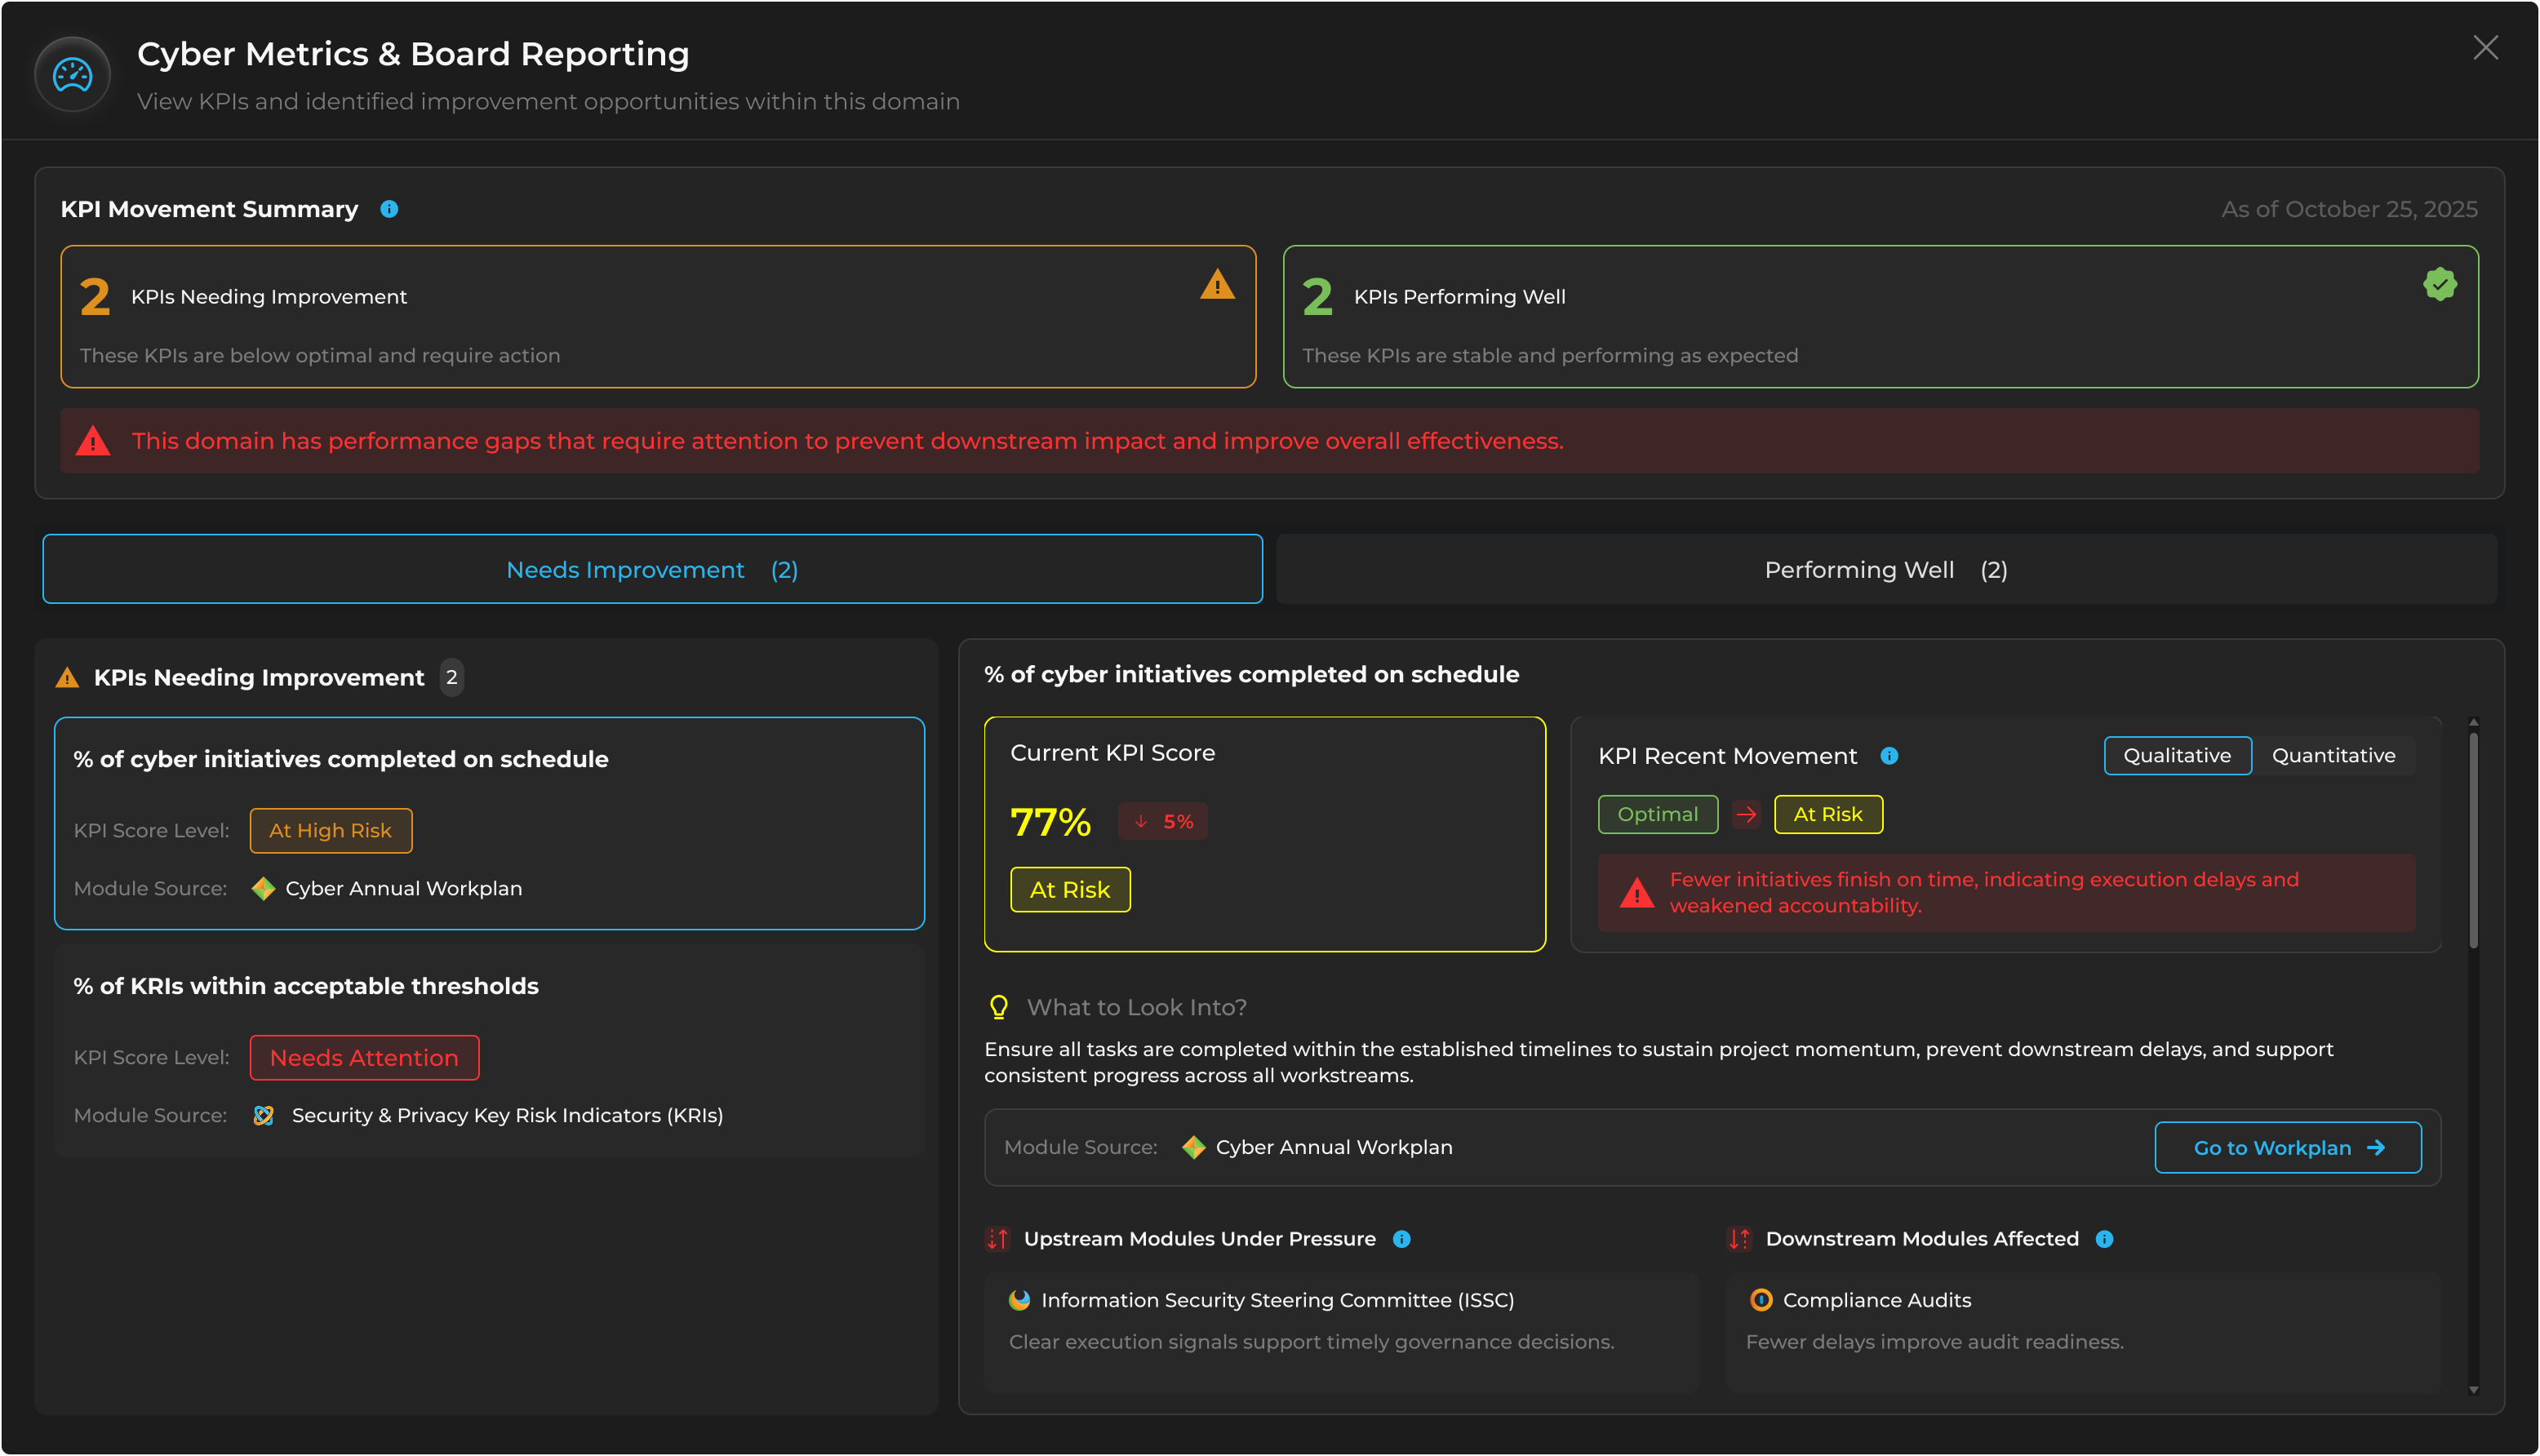Select the KRIs within acceptable thresholds card

pyautogui.click(x=489, y=1051)
